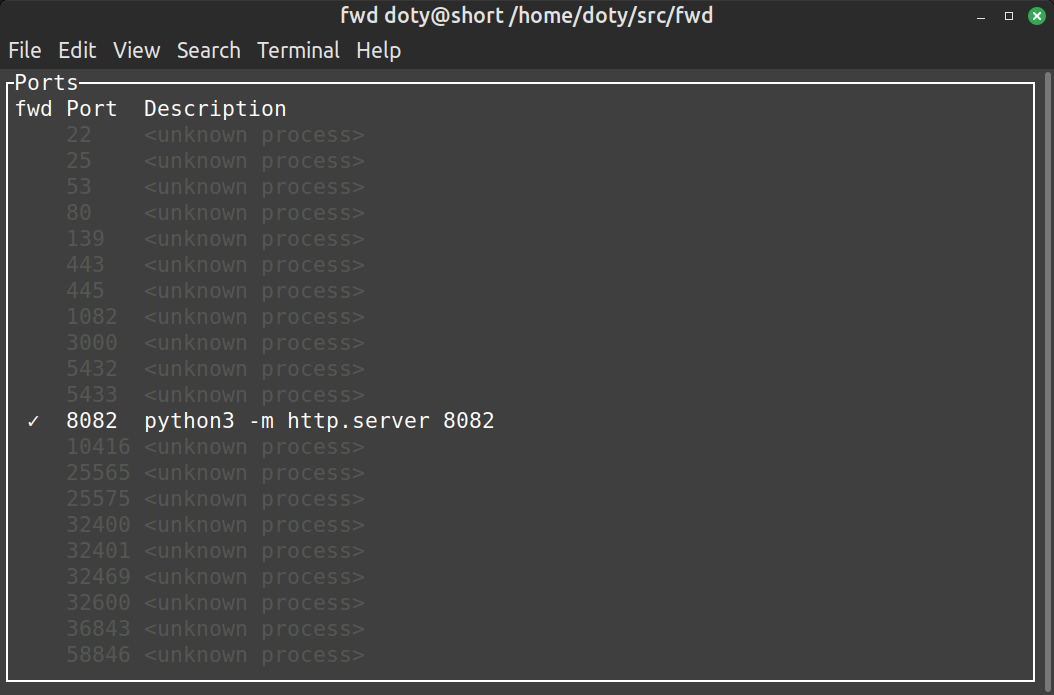Viewport: 1054px width, 695px height.
Task: Open the Help menu
Action: click(x=378, y=50)
